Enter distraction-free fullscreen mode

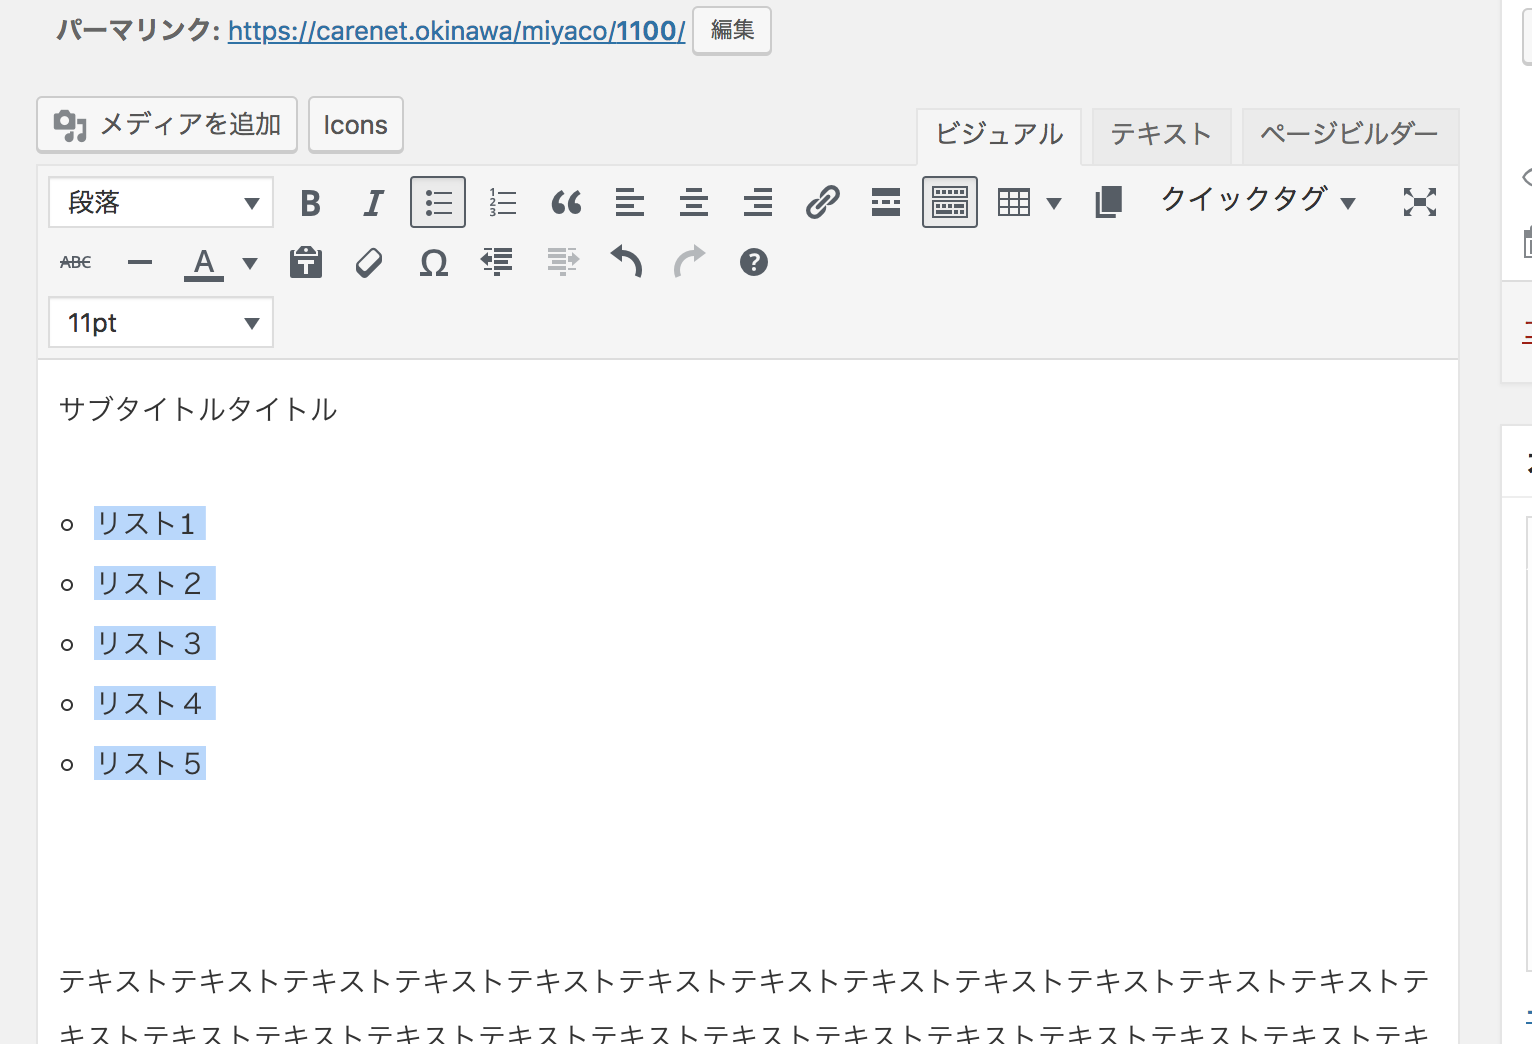[1419, 203]
